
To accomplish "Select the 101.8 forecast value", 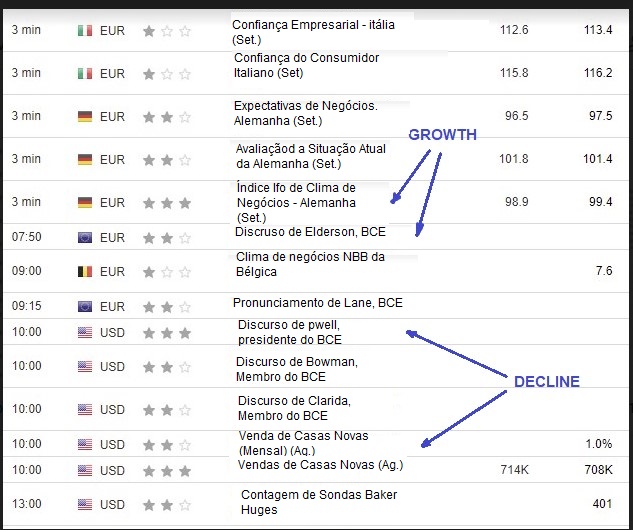I will coord(514,159).
